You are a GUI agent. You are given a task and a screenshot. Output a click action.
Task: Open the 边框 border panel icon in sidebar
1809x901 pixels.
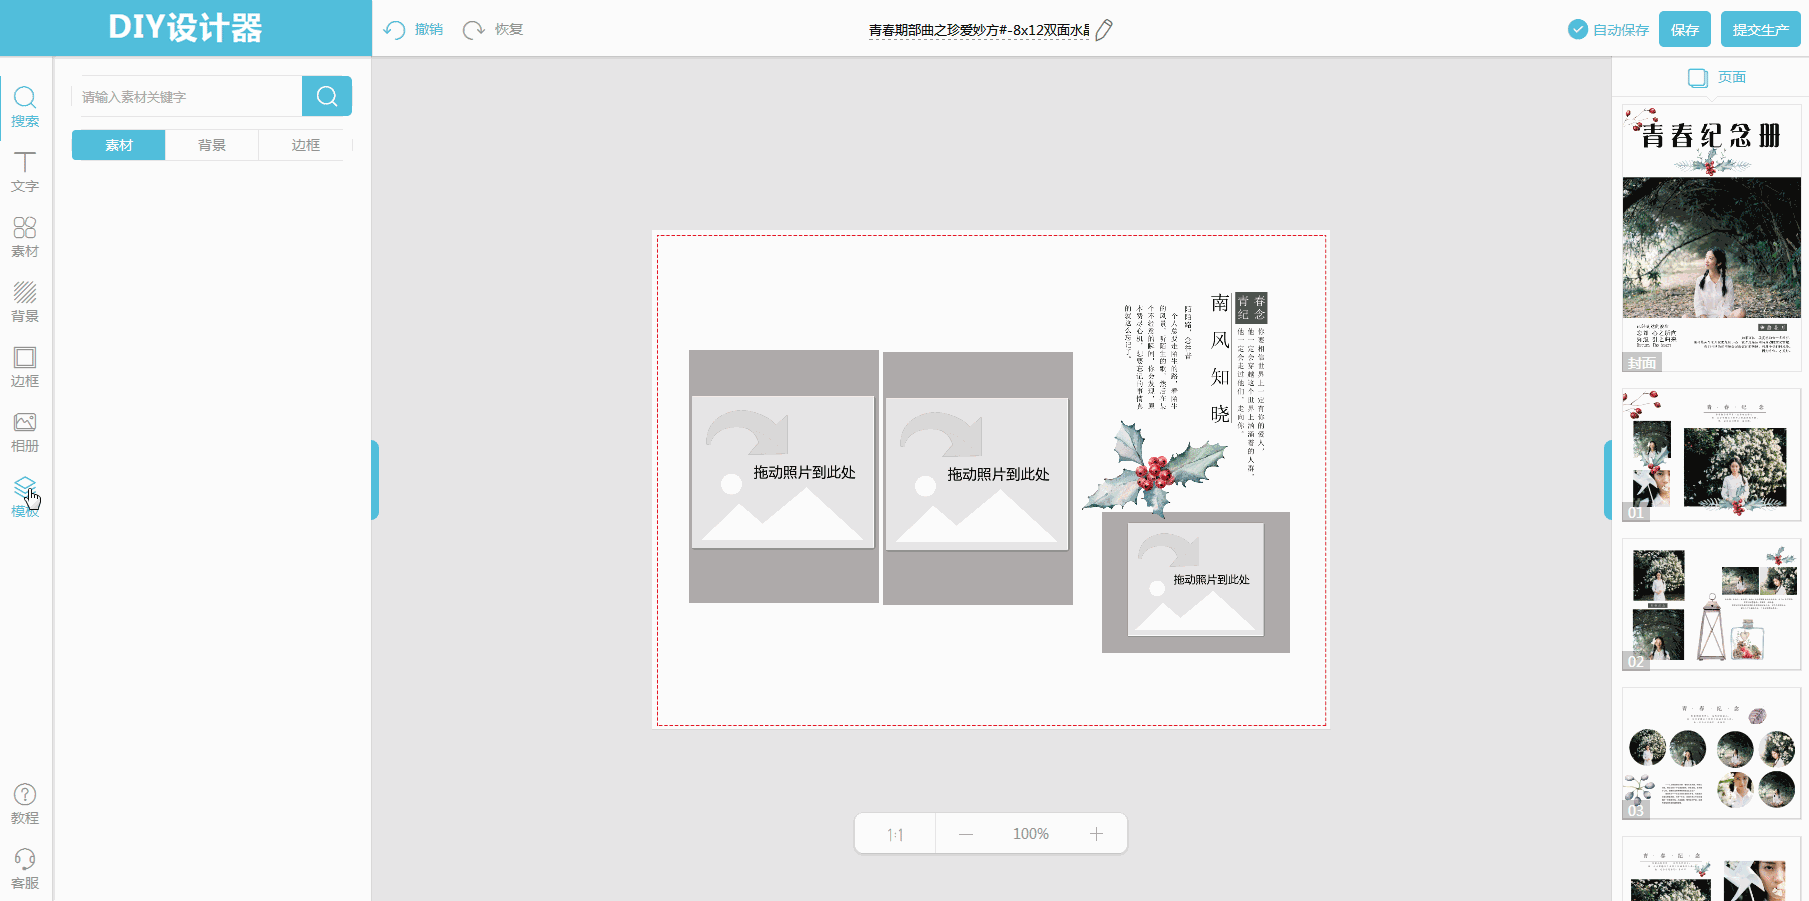click(25, 367)
